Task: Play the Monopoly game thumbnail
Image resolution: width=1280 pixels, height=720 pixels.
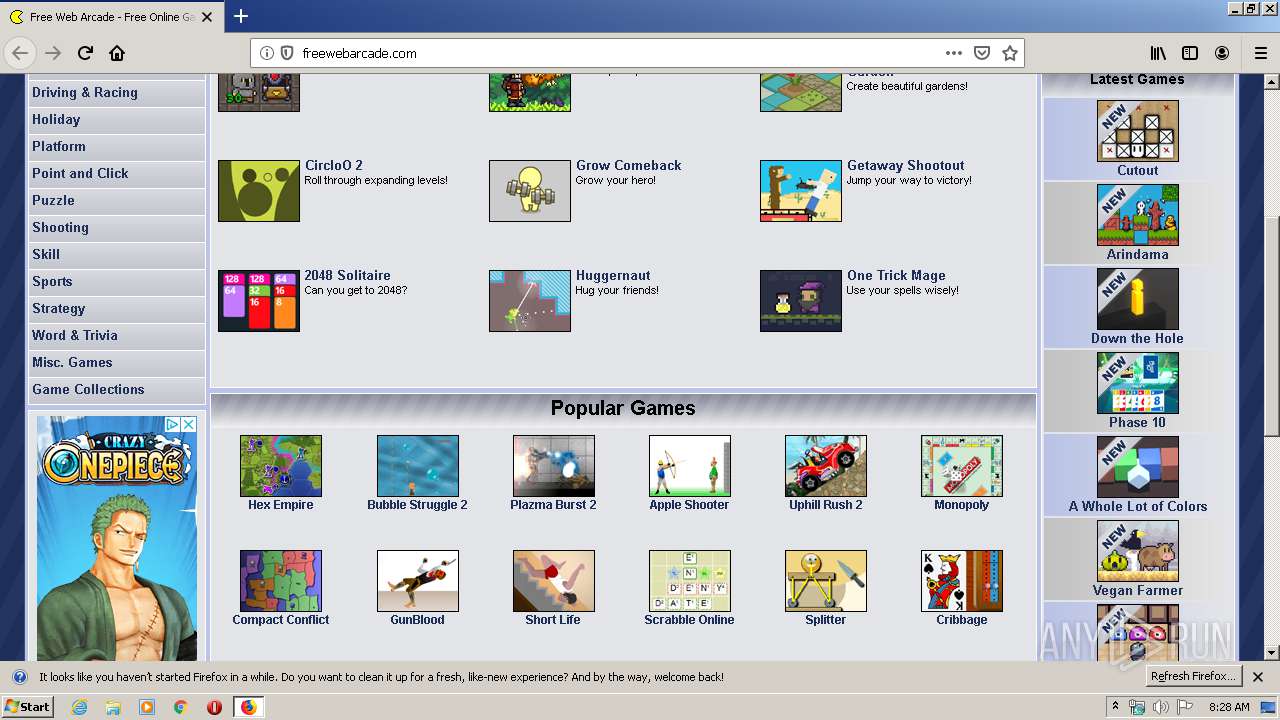Action: click(x=962, y=466)
